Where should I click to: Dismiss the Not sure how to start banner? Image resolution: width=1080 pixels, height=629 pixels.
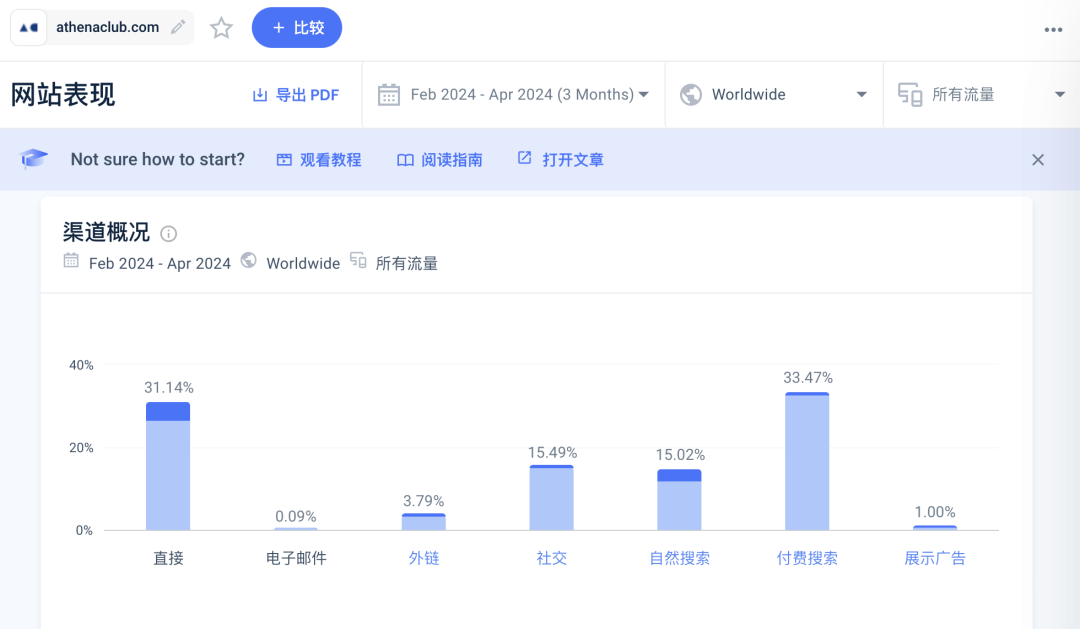[x=1038, y=159]
